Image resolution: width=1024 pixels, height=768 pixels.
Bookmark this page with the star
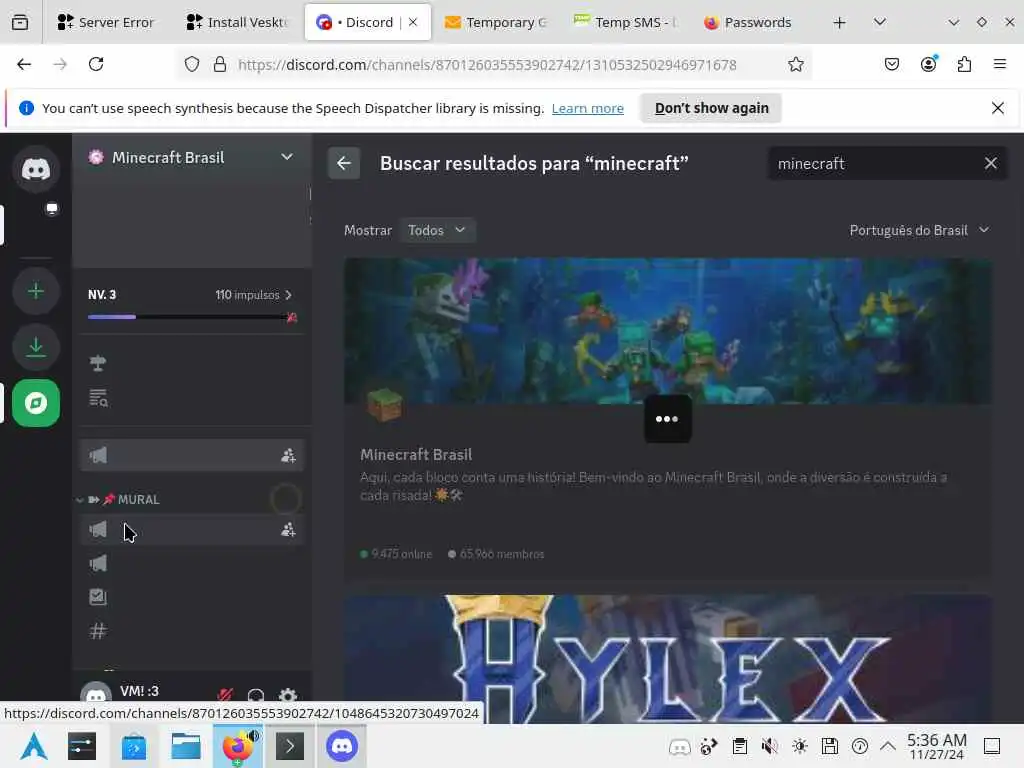tap(795, 64)
